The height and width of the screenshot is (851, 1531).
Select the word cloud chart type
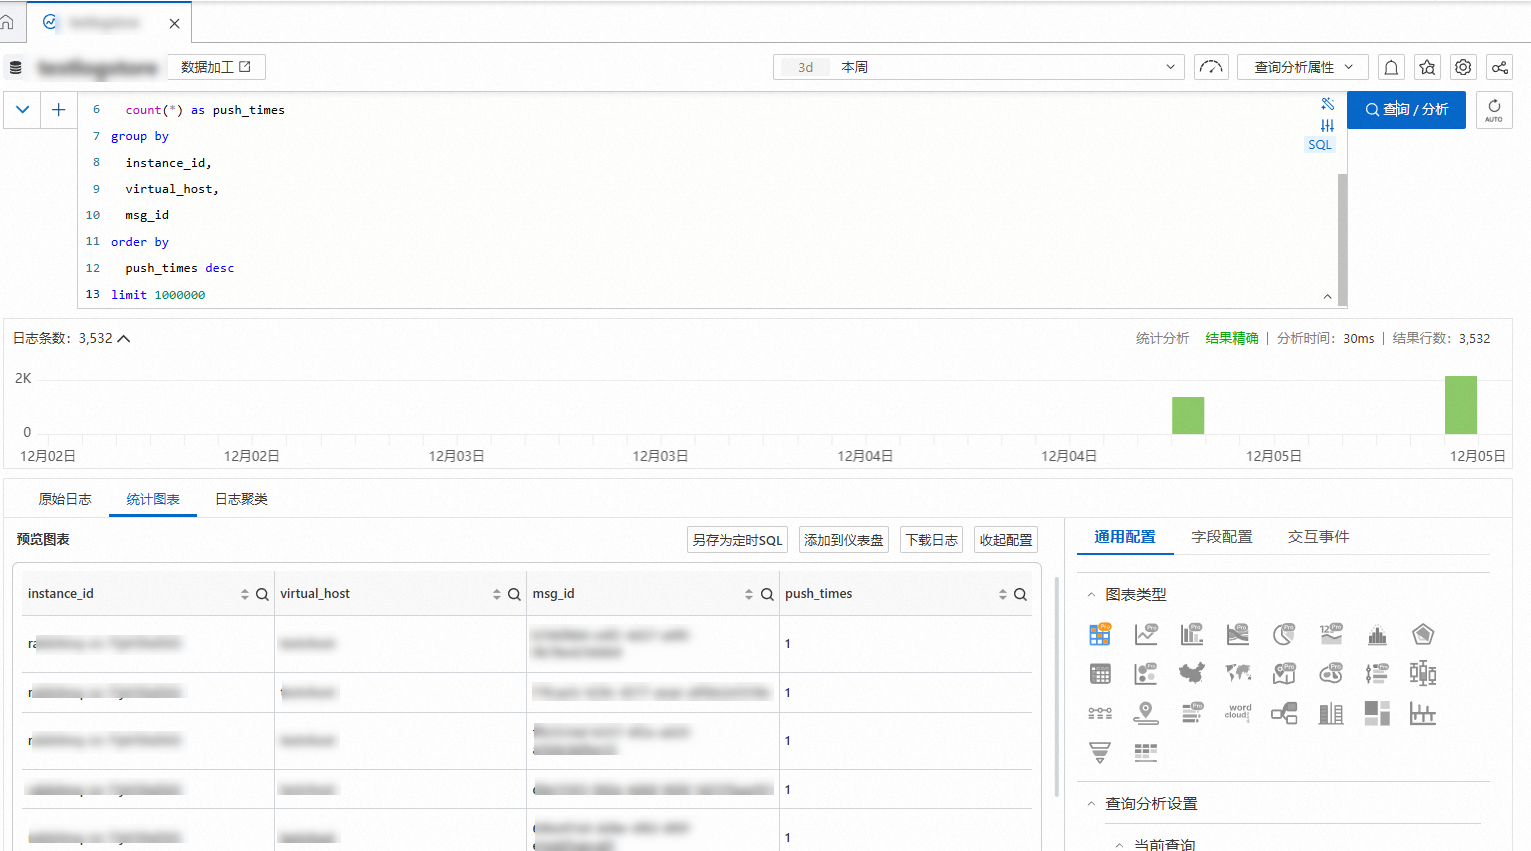[x=1238, y=713]
